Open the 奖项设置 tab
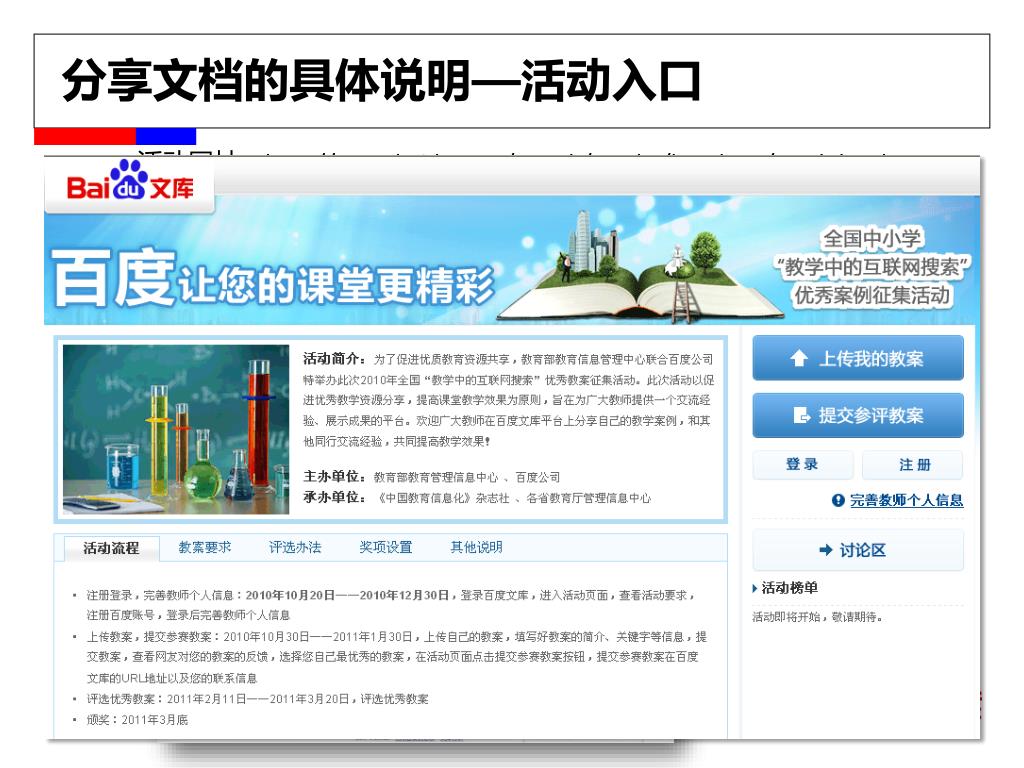This screenshot has width=1024, height=768. pyautogui.click(x=386, y=547)
